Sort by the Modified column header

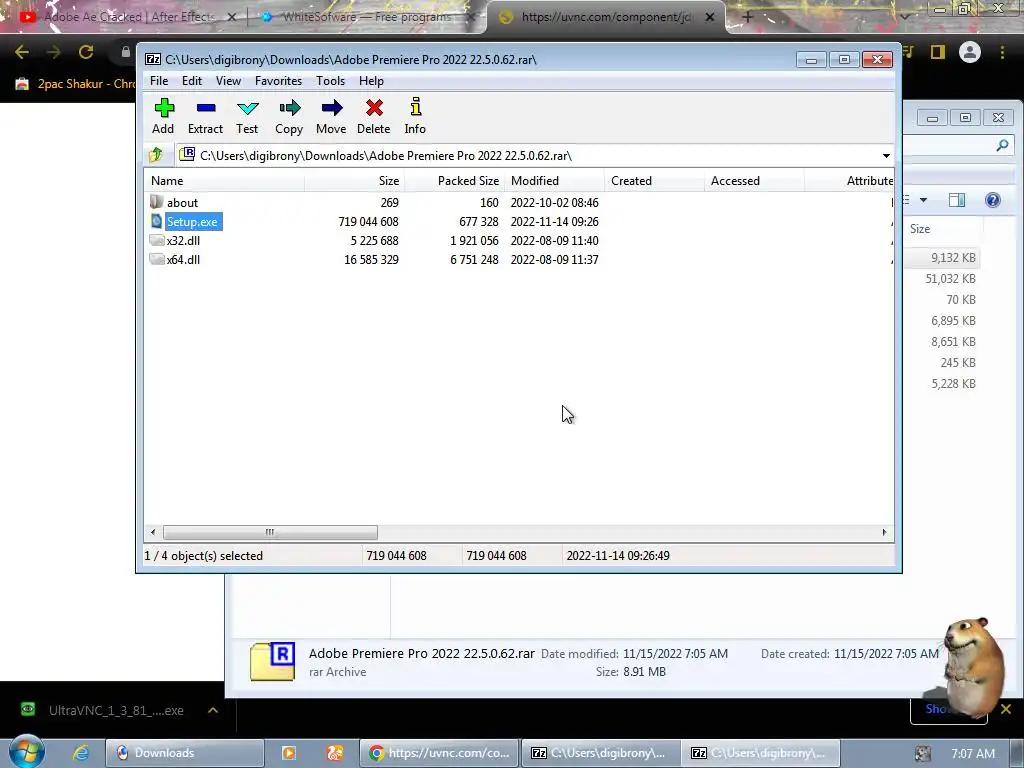point(554,181)
